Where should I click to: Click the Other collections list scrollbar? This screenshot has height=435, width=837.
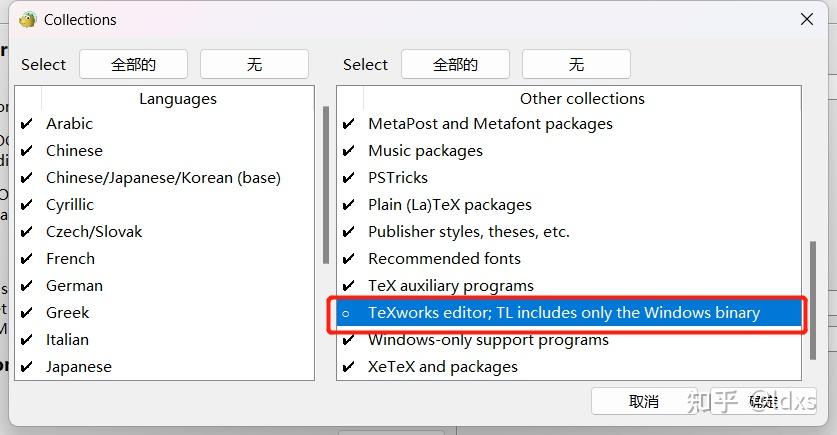[x=812, y=300]
